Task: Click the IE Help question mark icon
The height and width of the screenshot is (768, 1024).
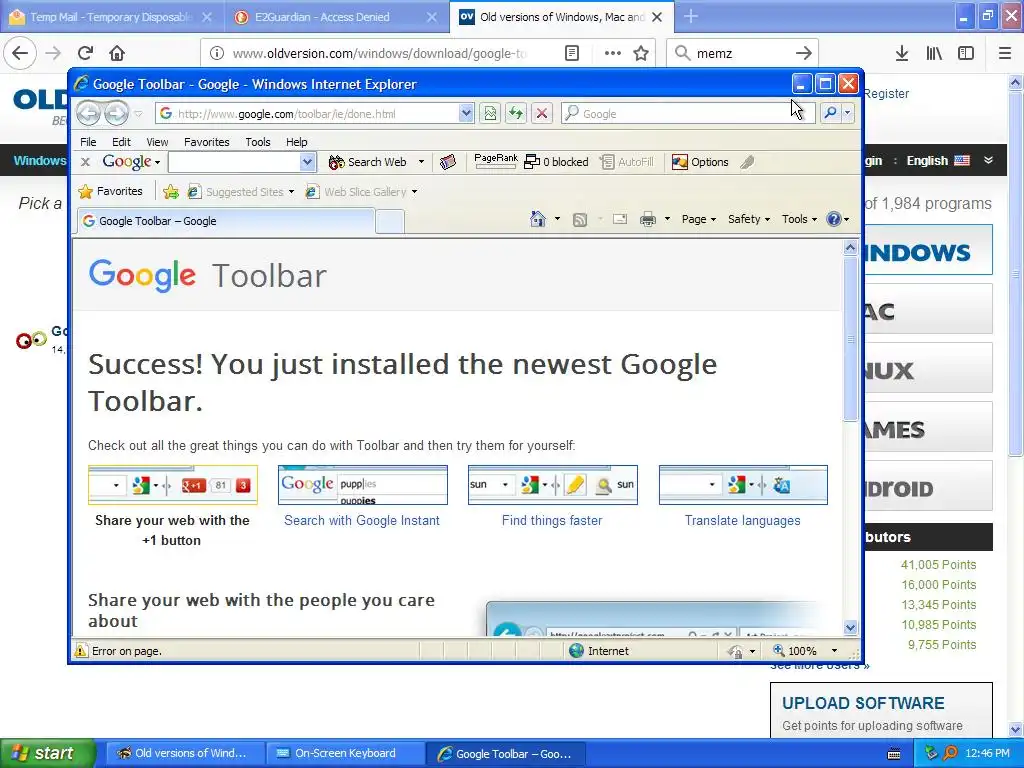Action: pyautogui.click(x=833, y=219)
